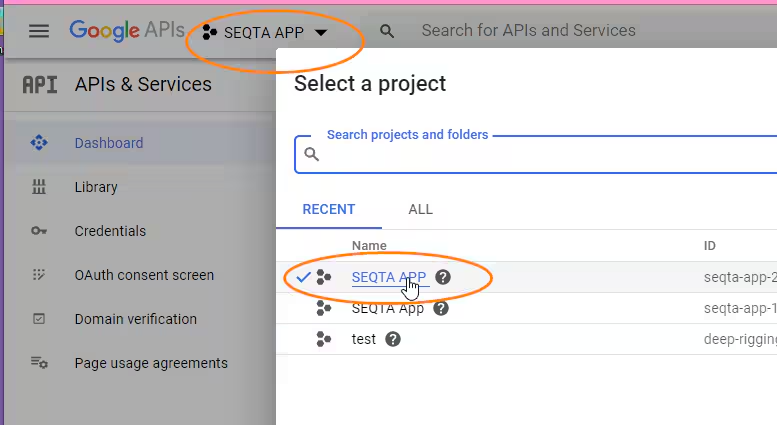Click the Google APIs logo
Image resolution: width=777 pixels, height=425 pixels.
point(127,30)
